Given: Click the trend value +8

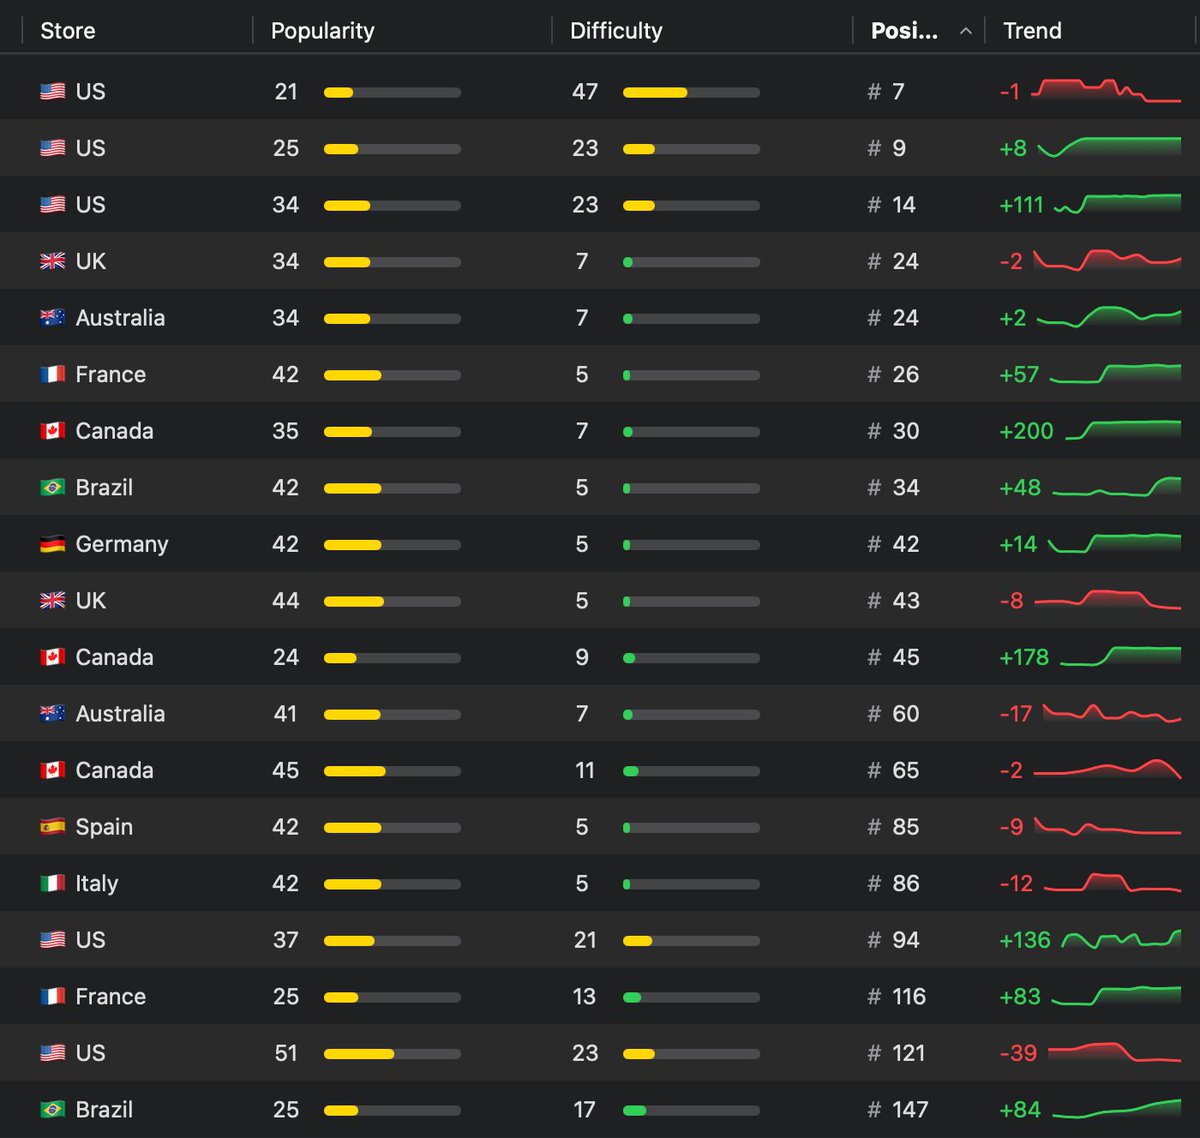Looking at the screenshot, I should point(1013,148).
